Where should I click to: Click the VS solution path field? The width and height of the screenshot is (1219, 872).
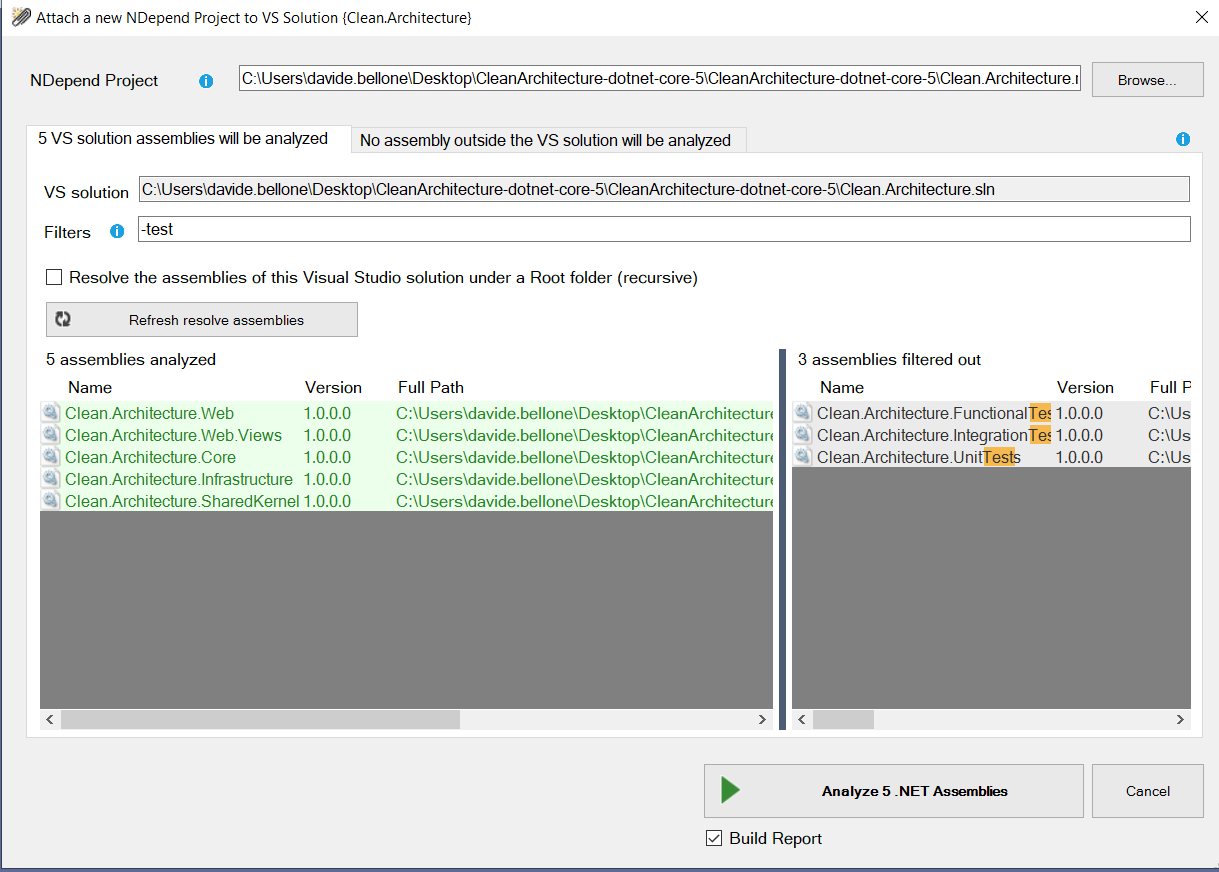tap(664, 189)
